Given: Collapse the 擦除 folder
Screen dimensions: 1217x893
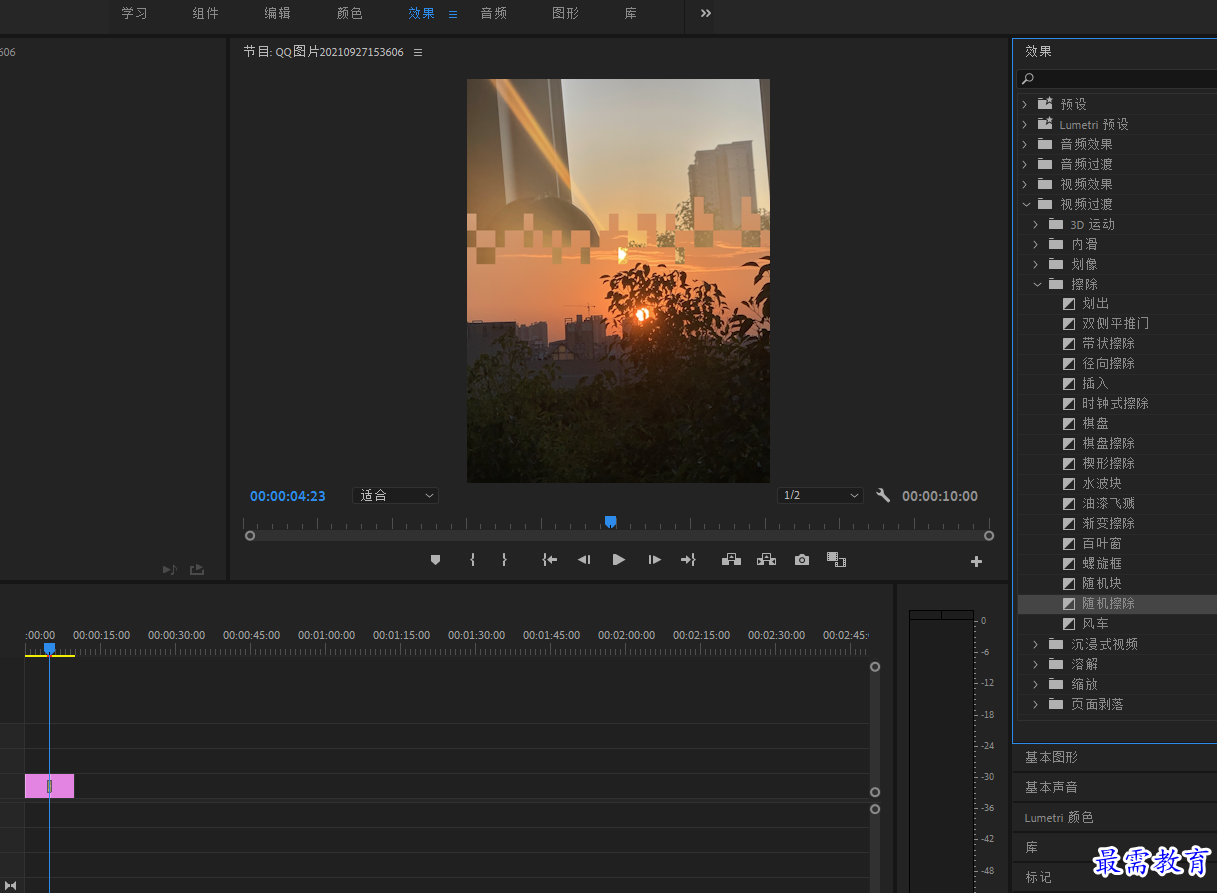Looking at the screenshot, I should (x=1036, y=284).
